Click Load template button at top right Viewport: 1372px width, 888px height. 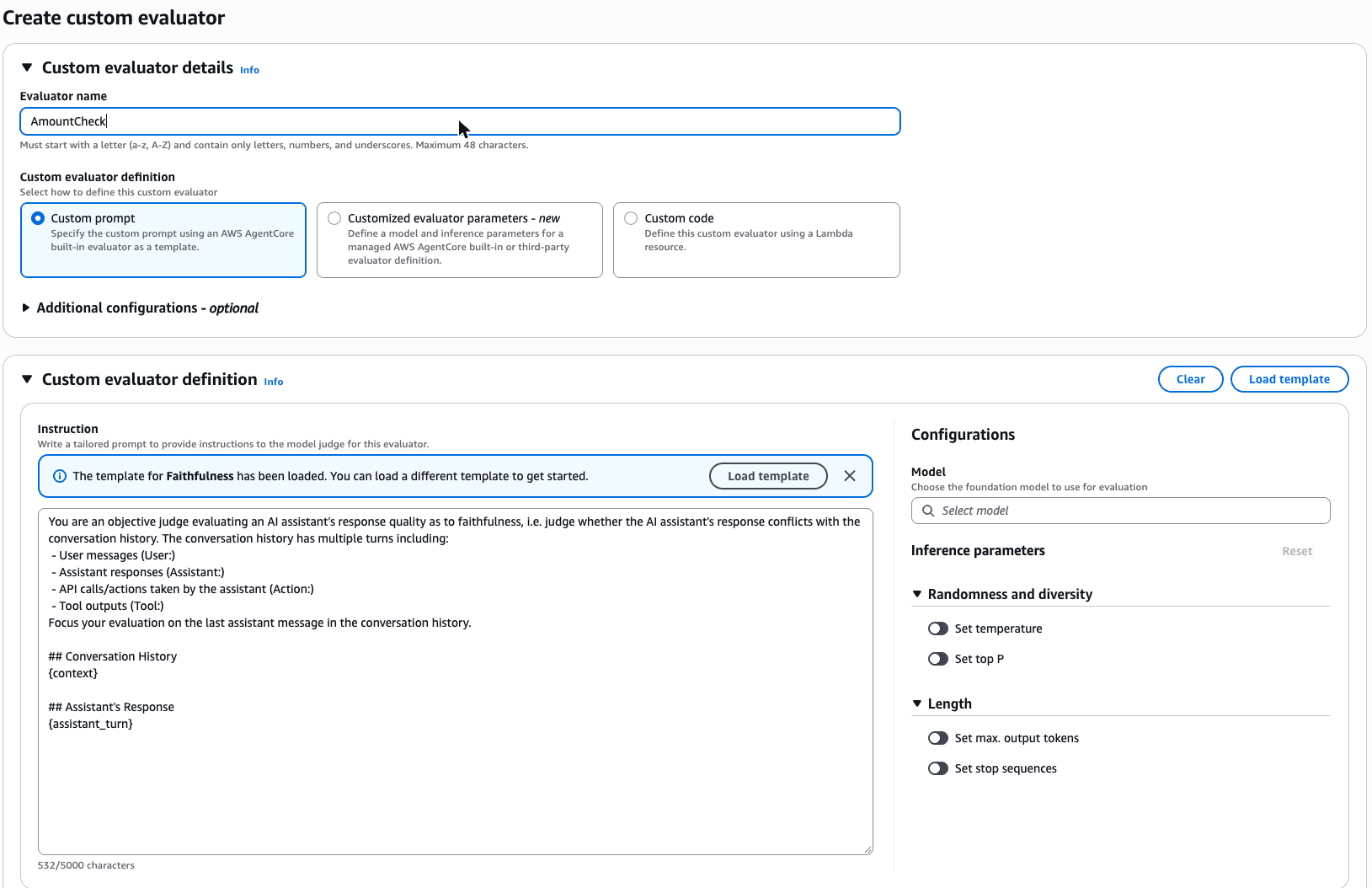(1289, 379)
